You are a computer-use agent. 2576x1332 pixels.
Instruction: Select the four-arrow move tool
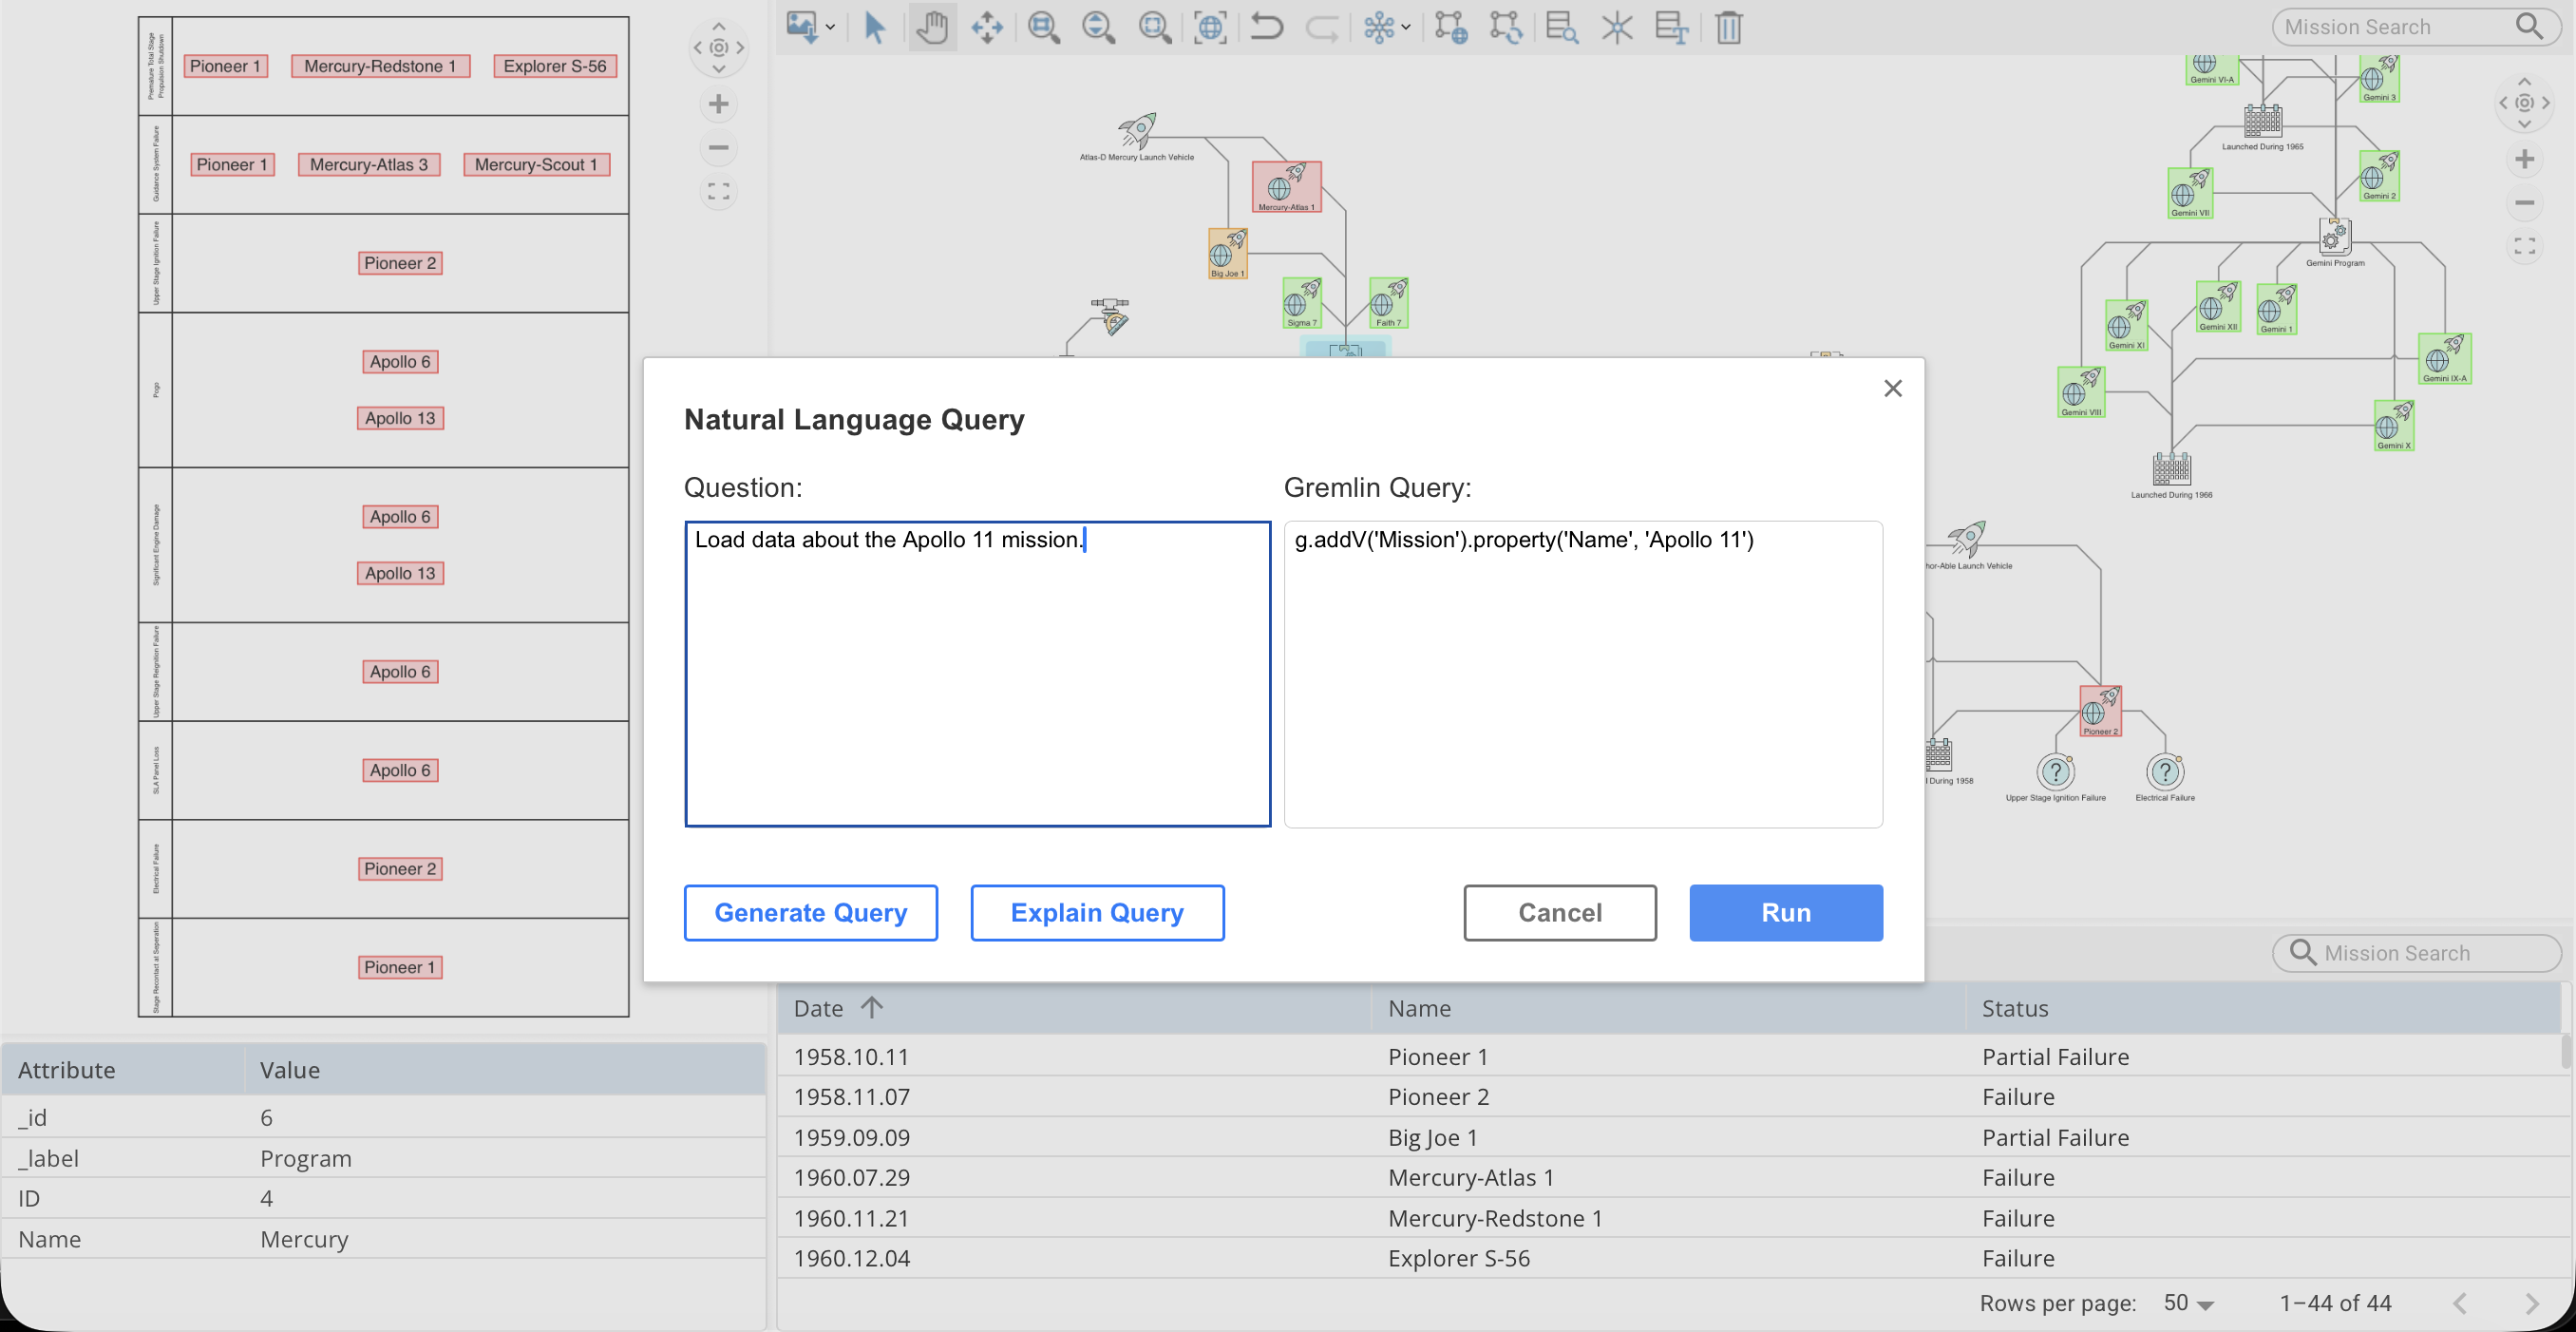(987, 27)
